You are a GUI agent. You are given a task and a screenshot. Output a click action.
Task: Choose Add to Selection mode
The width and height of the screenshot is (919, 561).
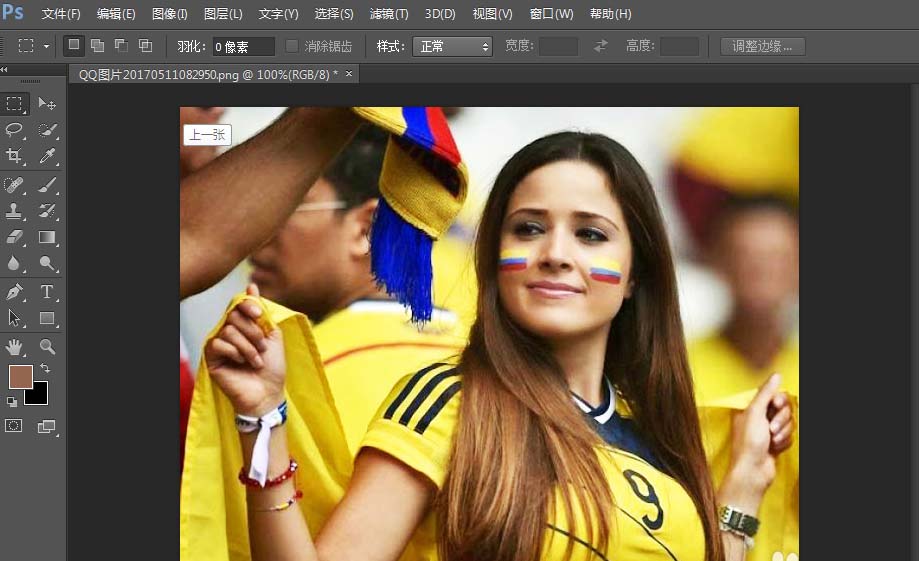point(97,45)
